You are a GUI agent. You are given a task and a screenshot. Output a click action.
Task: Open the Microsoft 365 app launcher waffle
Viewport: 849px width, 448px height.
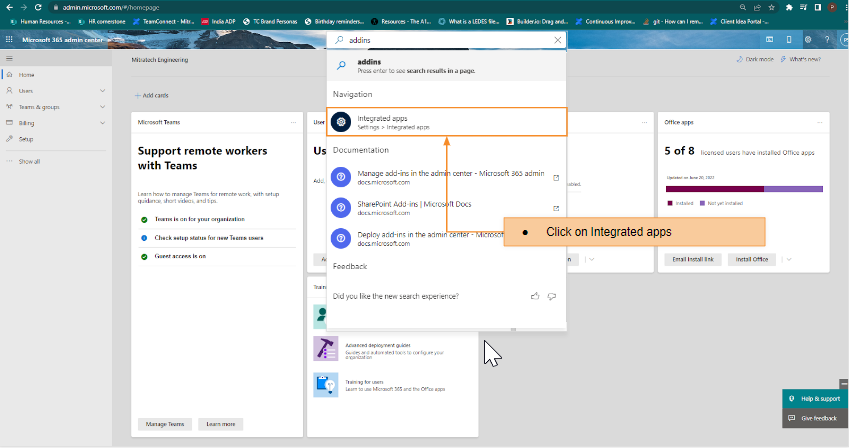9,40
